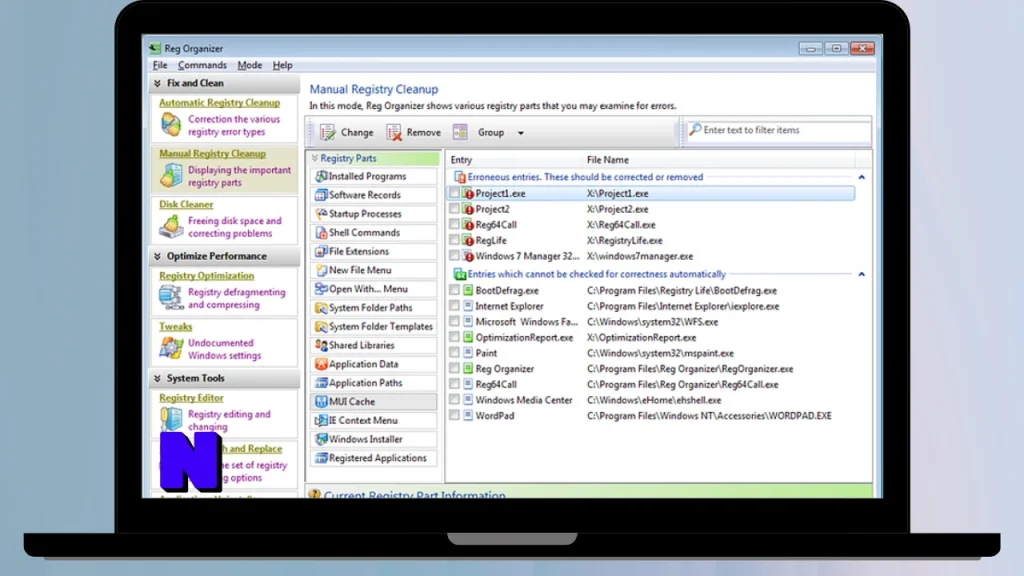
Task: Click the Windows Installer icon
Action: [321, 439]
